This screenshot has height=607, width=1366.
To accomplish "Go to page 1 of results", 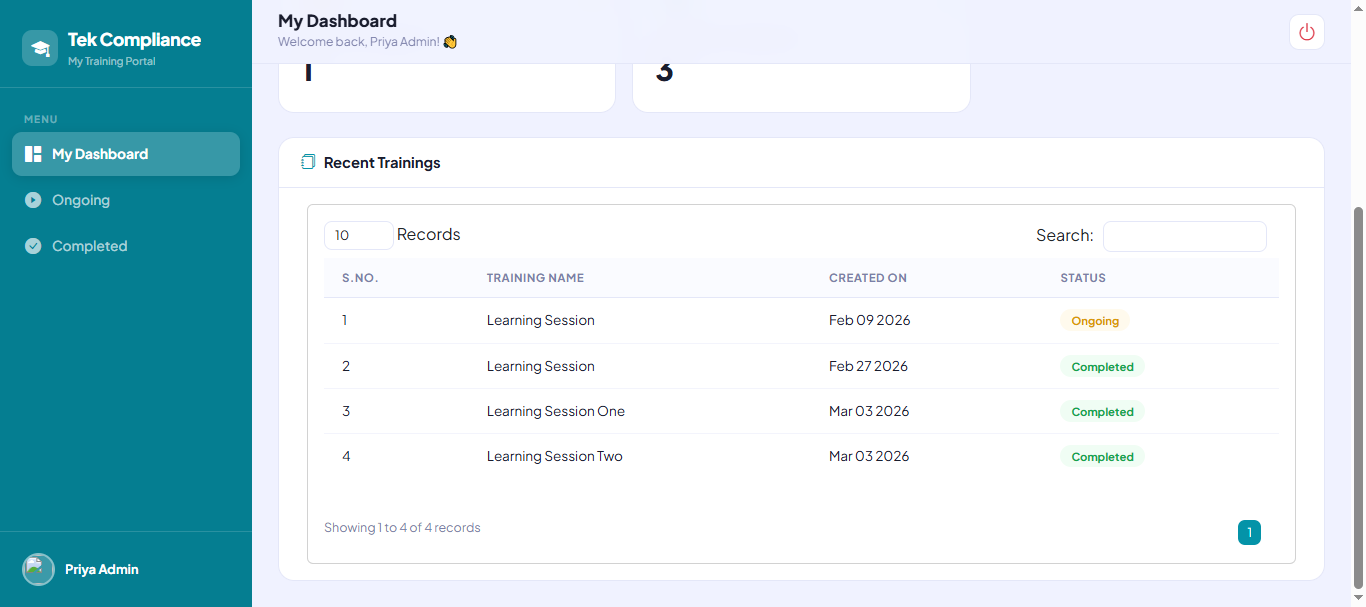I will point(1249,533).
